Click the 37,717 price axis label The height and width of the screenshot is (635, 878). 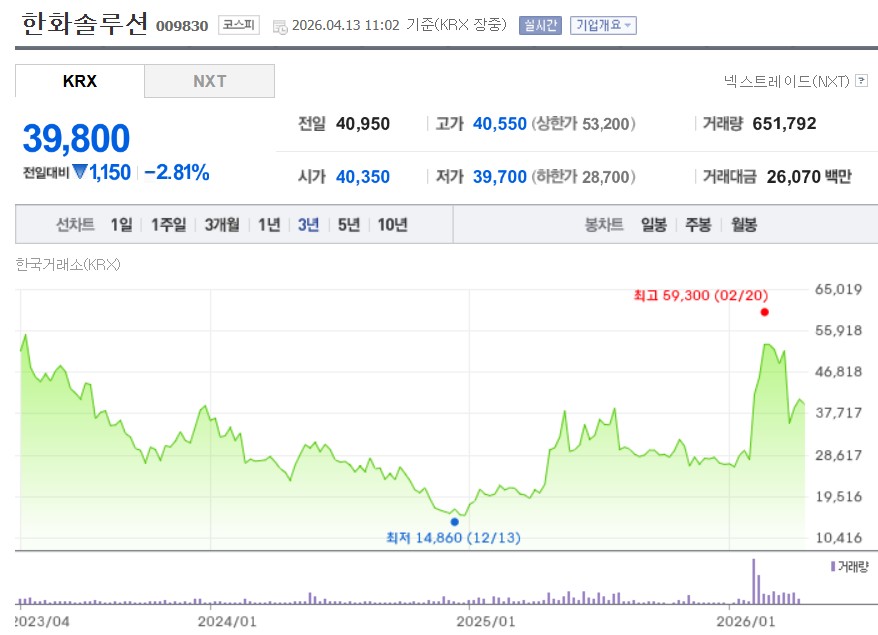(838, 413)
